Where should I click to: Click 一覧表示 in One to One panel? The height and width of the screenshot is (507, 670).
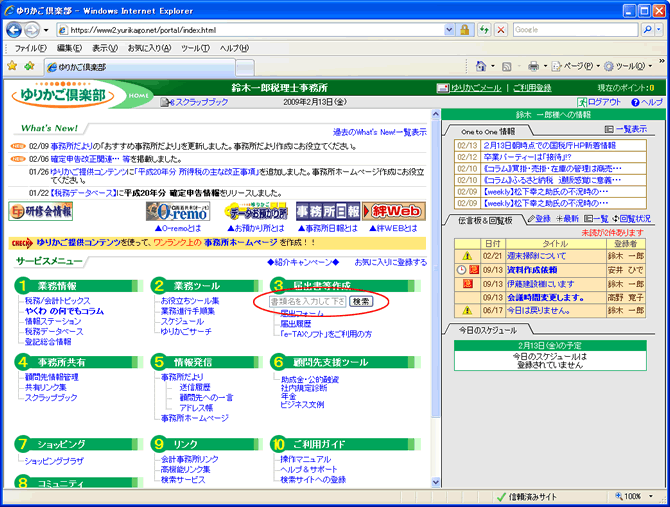point(626,129)
